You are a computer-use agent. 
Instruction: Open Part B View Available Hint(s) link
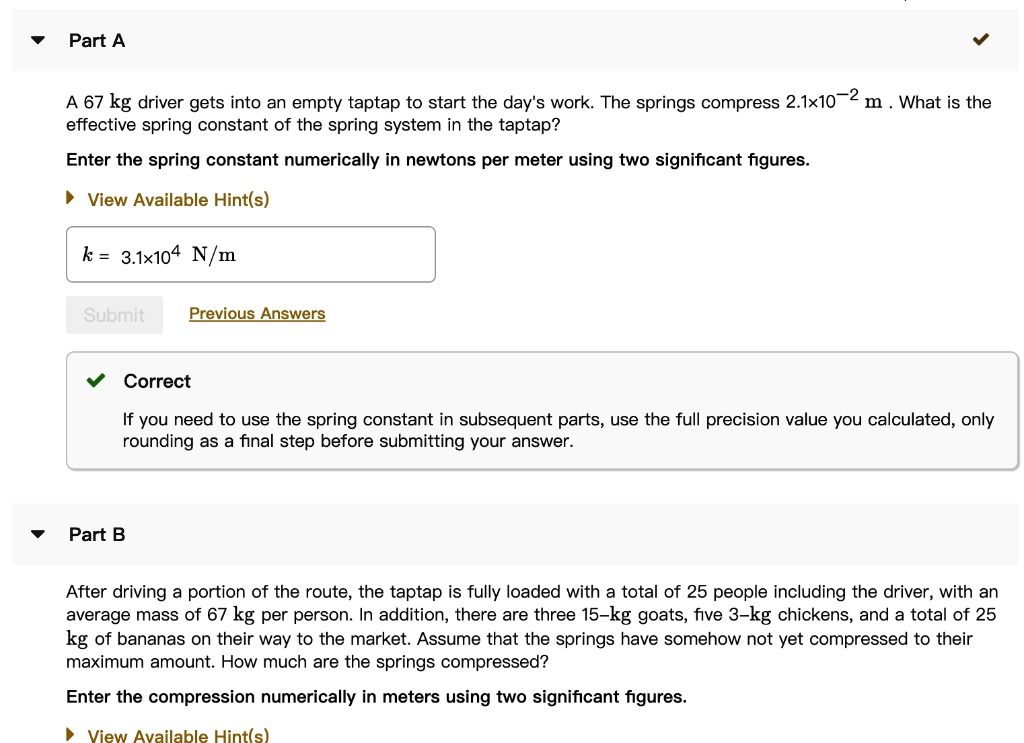click(178, 736)
